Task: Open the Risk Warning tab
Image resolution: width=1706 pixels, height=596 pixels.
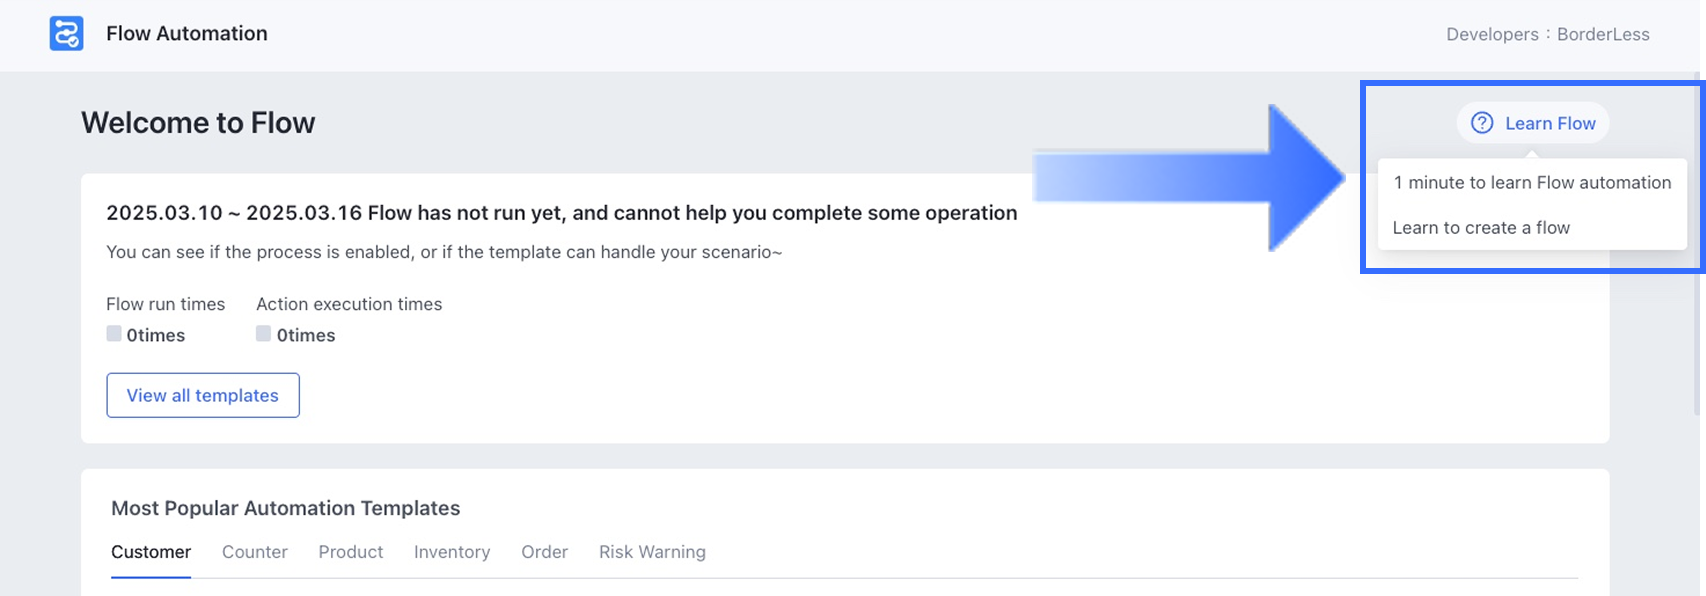Action: tap(652, 552)
